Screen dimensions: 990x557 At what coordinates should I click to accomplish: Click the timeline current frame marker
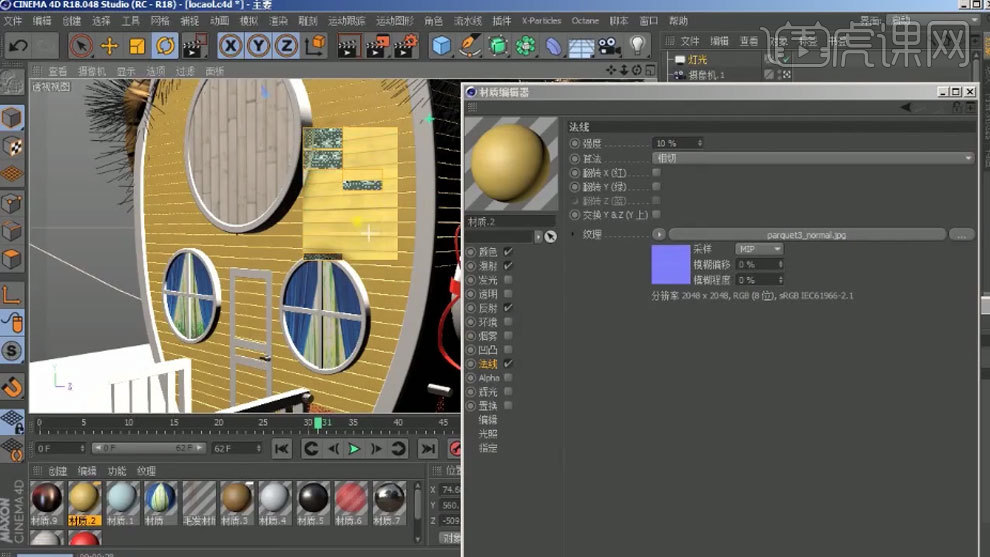pos(318,422)
